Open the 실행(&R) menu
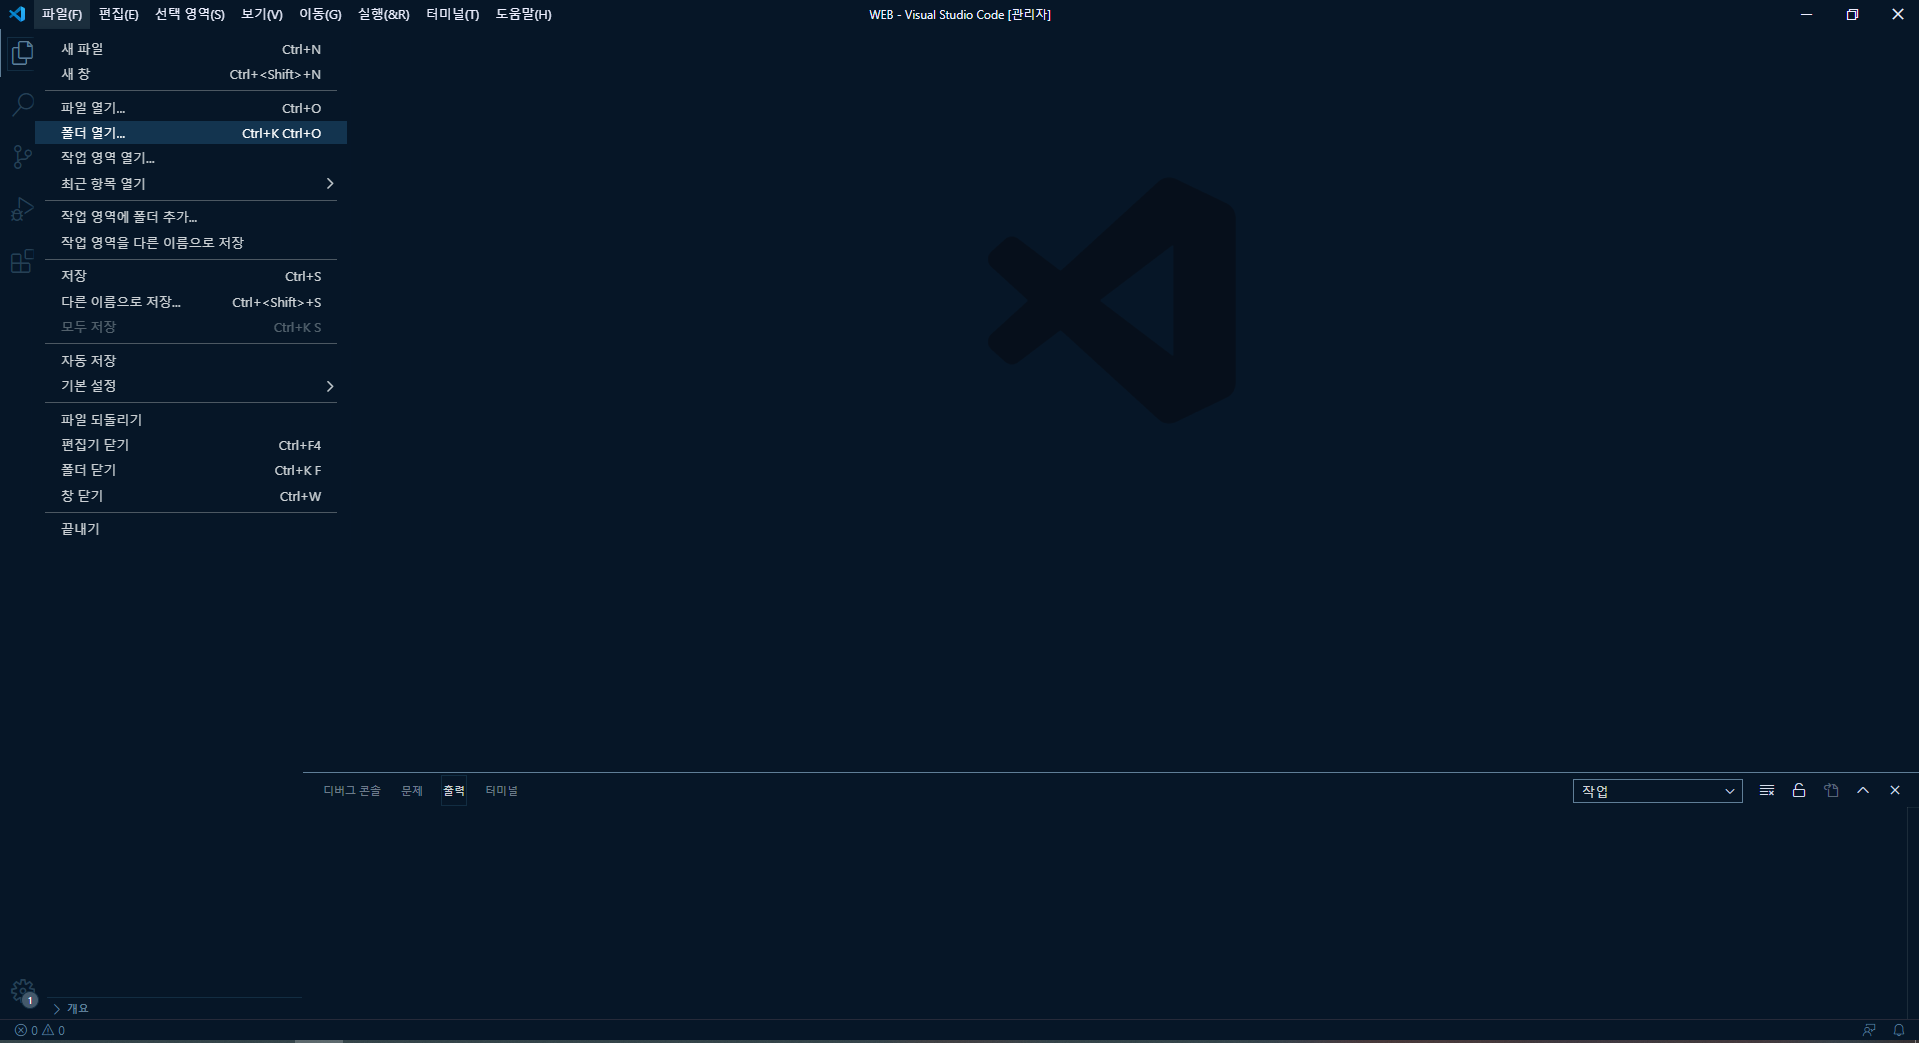This screenshot has height=1043, width=1919. tap(384, 14)
